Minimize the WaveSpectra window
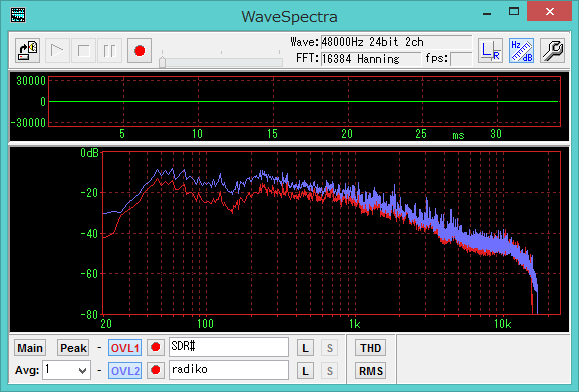579x392 pixels. (x=487, y=13)
